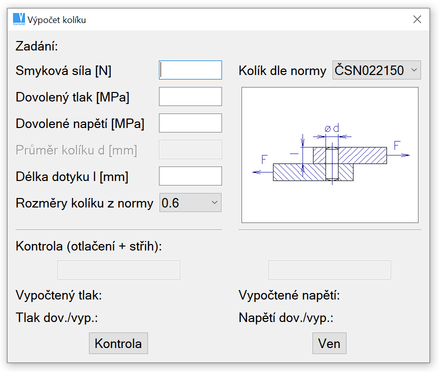Focus the Smyková síla [N] input field
Image resolution: width=439 pixels, height=372 pixels.
pos(190,70)
